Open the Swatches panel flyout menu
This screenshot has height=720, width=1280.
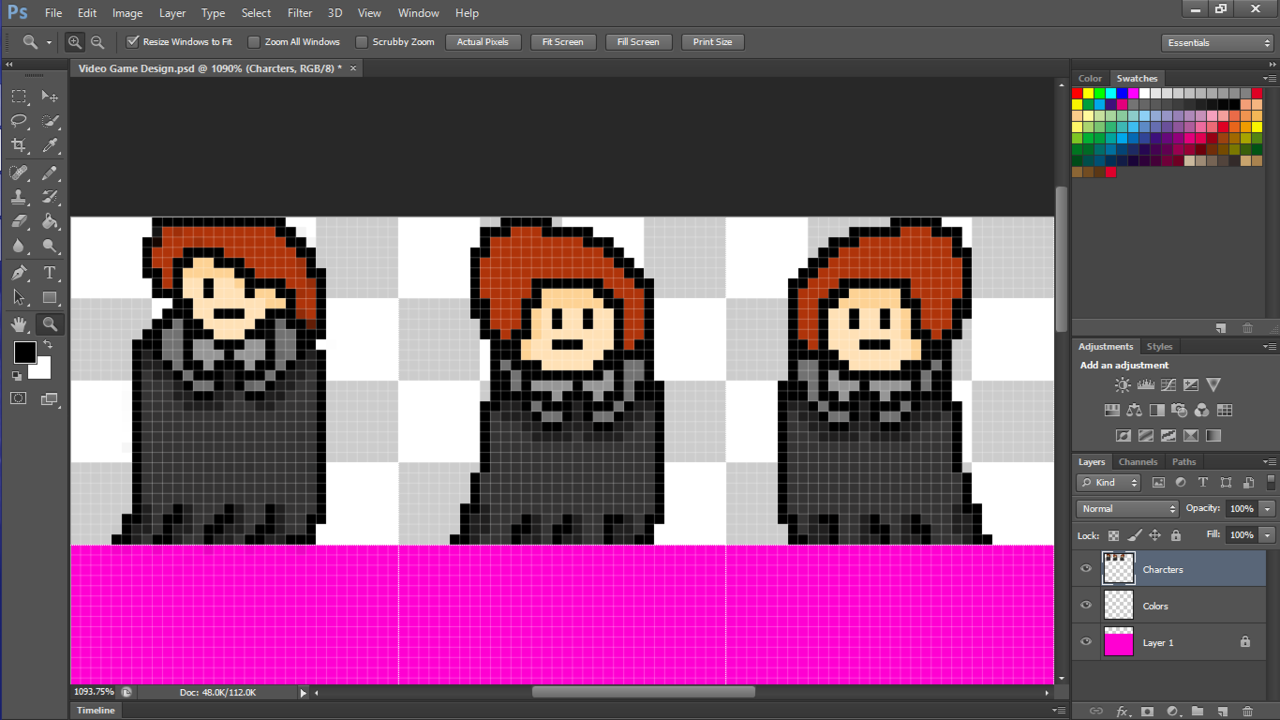1268,78
